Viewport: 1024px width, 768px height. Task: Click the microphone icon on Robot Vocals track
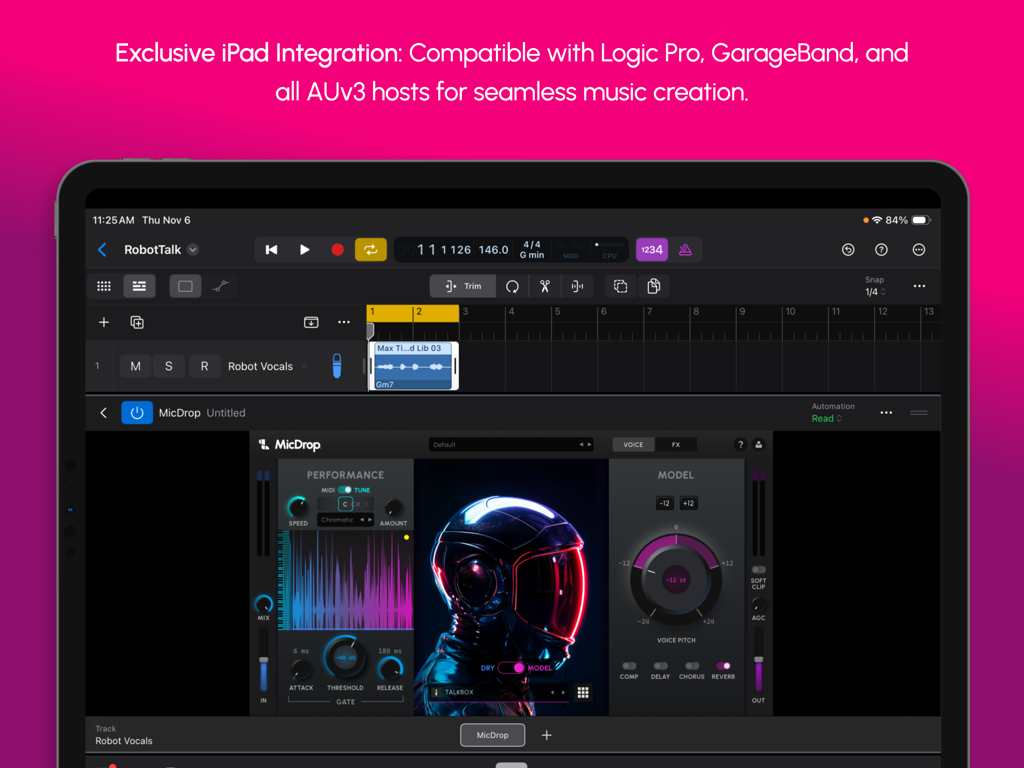[x=337, y=366]
